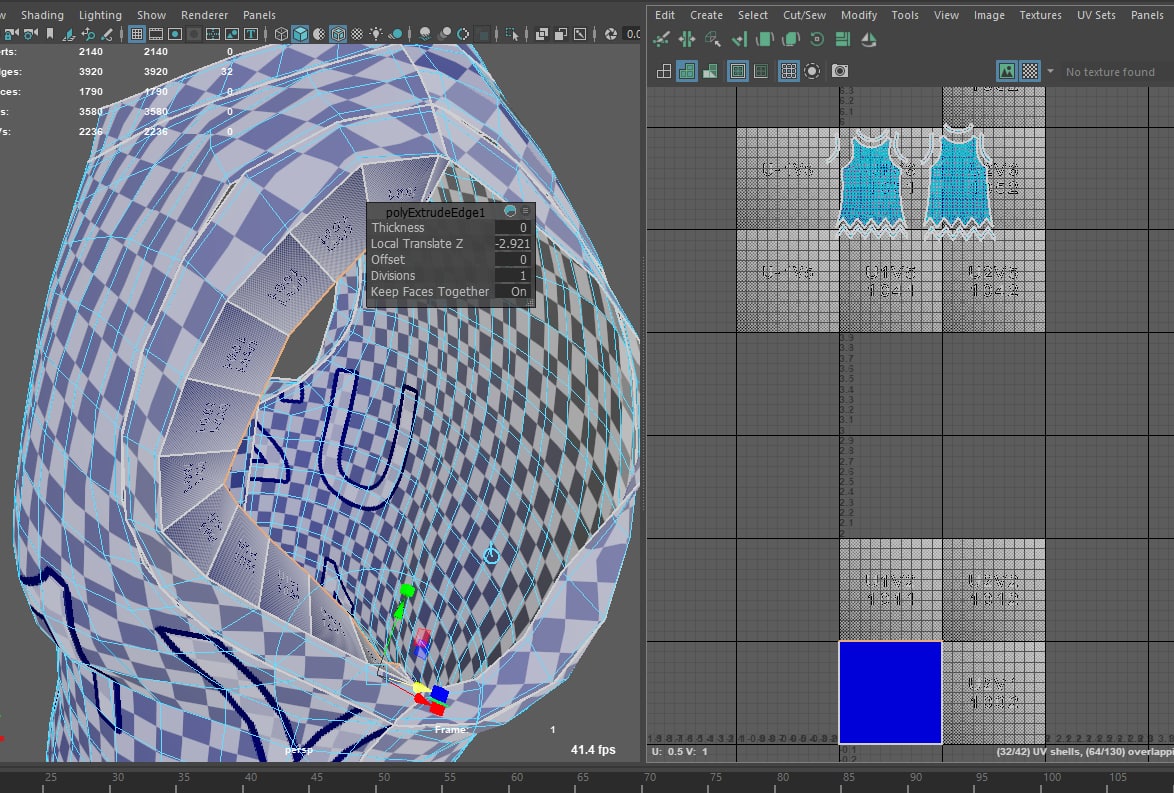Click the Motion Blur icon
This screenshot has height=793, width=1174.
[x=444, y=34]
